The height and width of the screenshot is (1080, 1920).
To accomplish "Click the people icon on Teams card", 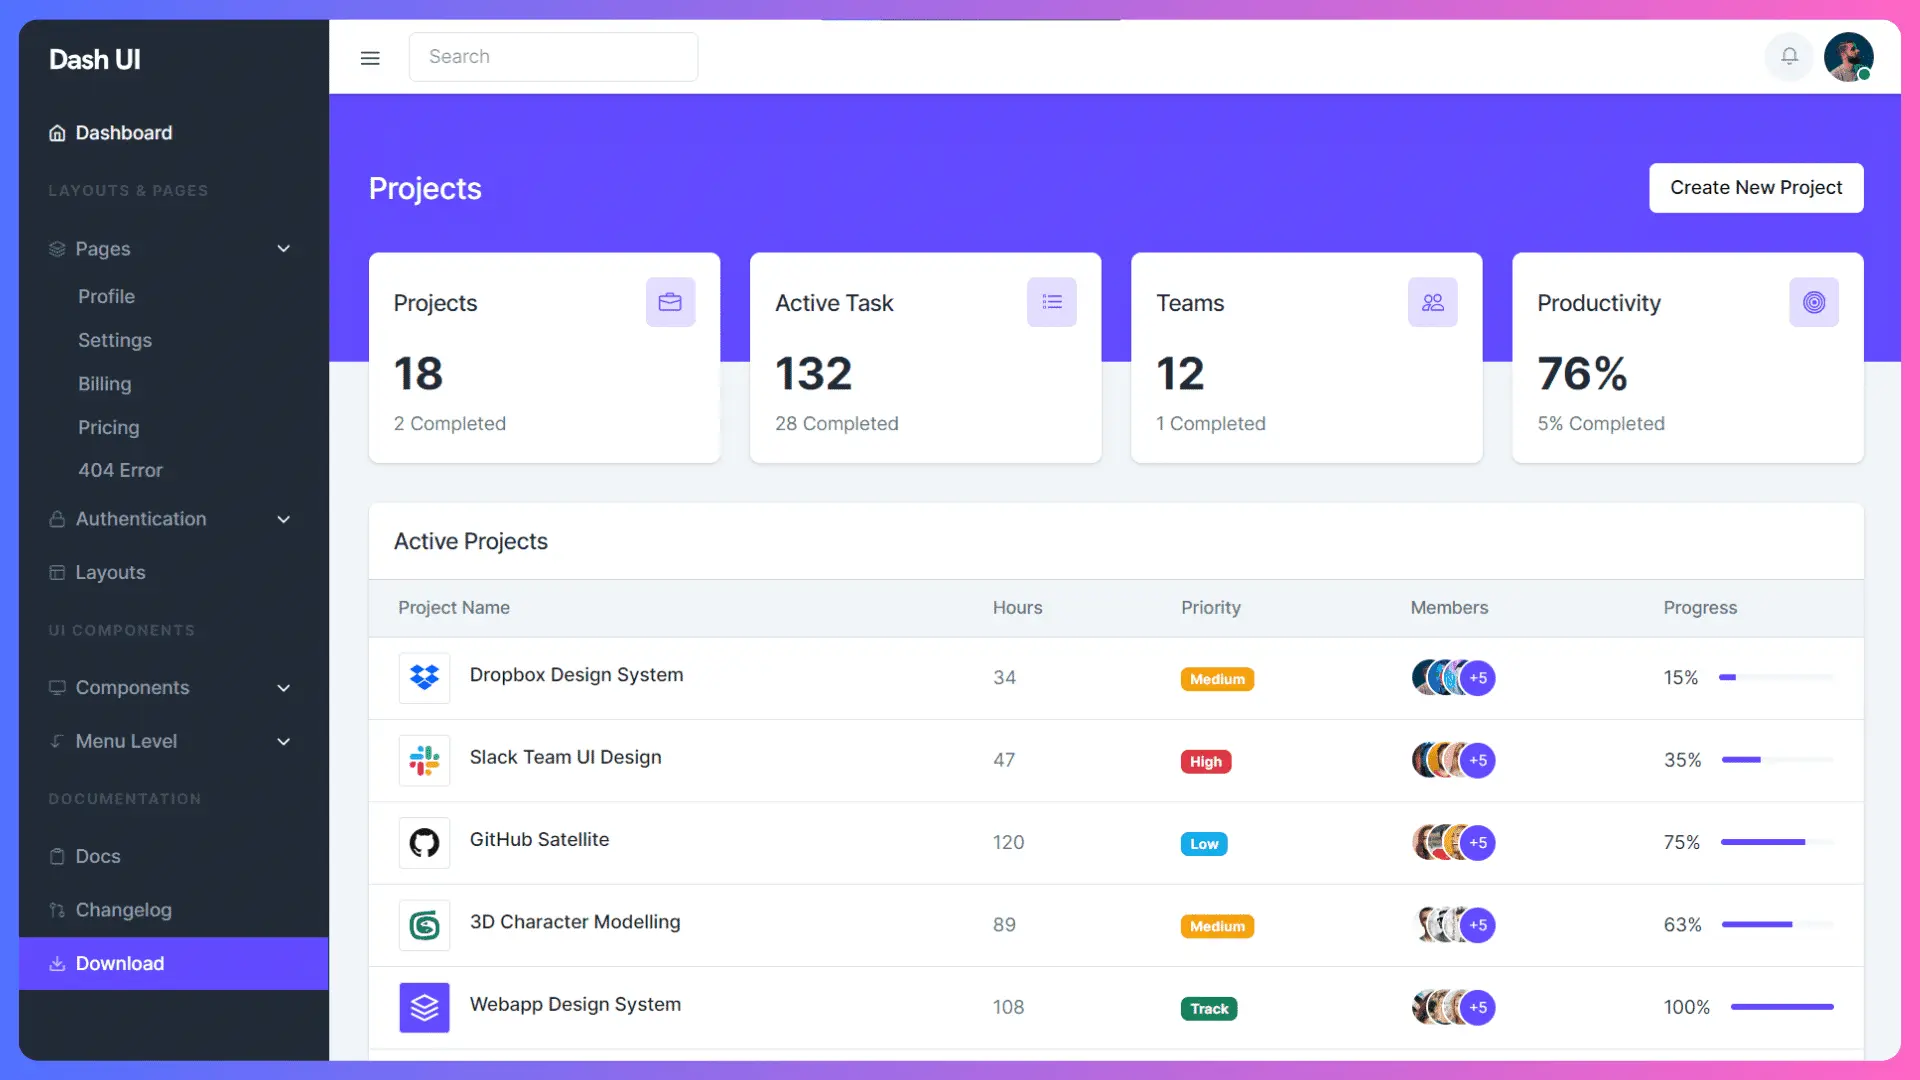I will pyautogui.click(x=1432, y=302).
